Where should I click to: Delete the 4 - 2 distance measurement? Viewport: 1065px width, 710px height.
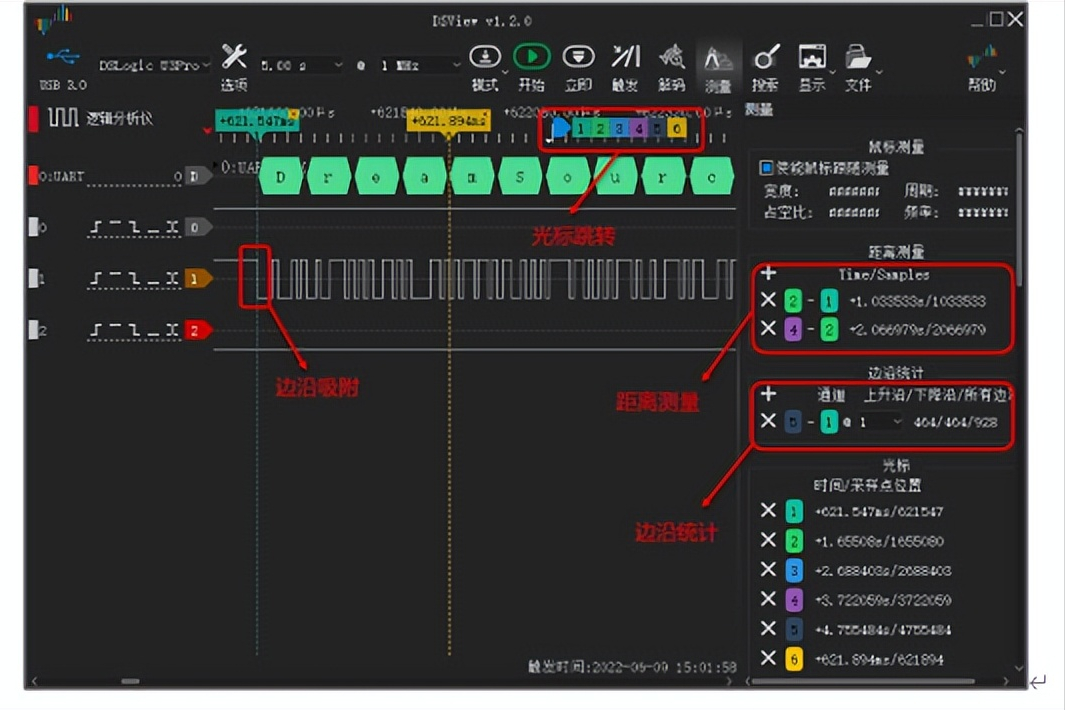(768, 328)
